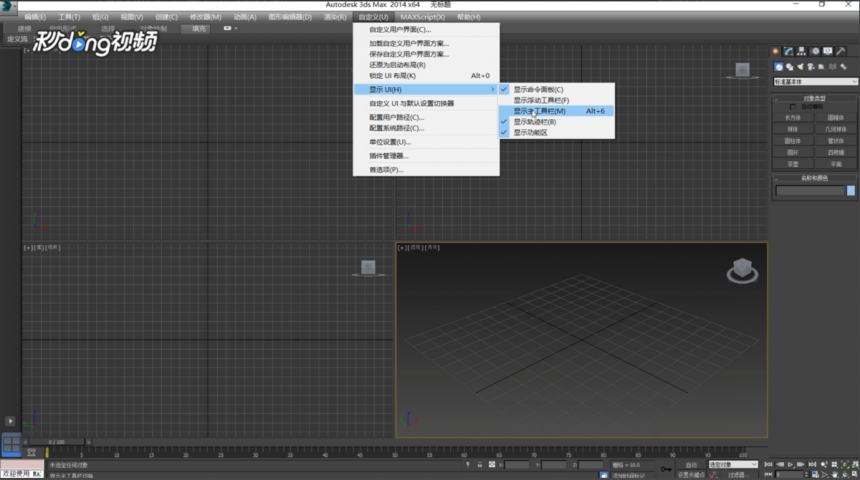Open the Create tab in command panel
This screenshot has width=860, height=480.
[x=776, y=51]
